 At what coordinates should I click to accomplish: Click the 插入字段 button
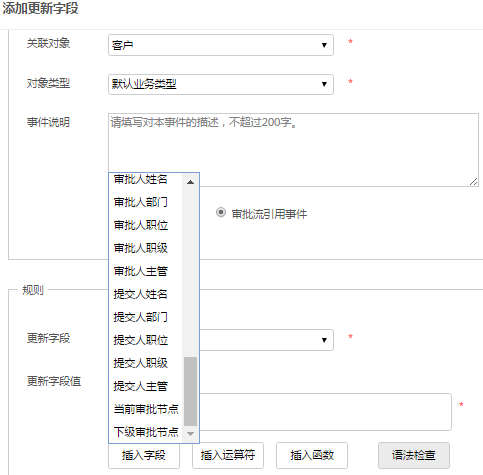pos(144,455)
